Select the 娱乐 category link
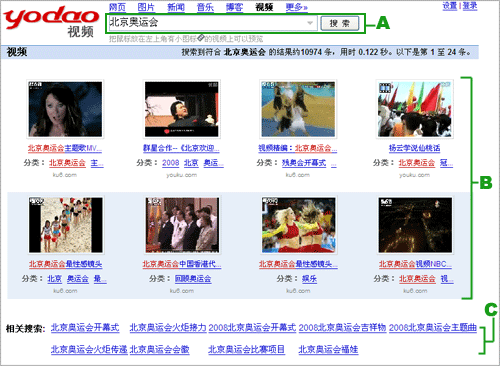 coord(309,279)
